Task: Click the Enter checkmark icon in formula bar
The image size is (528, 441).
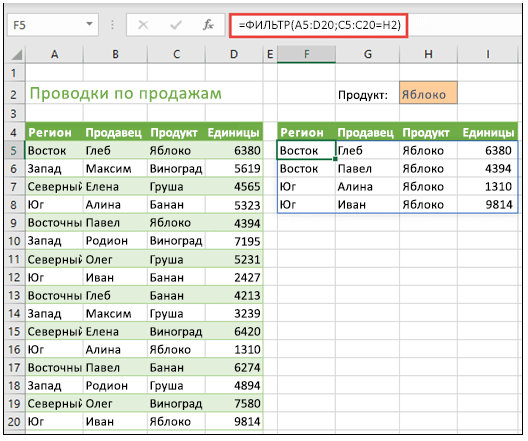Action: 176,25
